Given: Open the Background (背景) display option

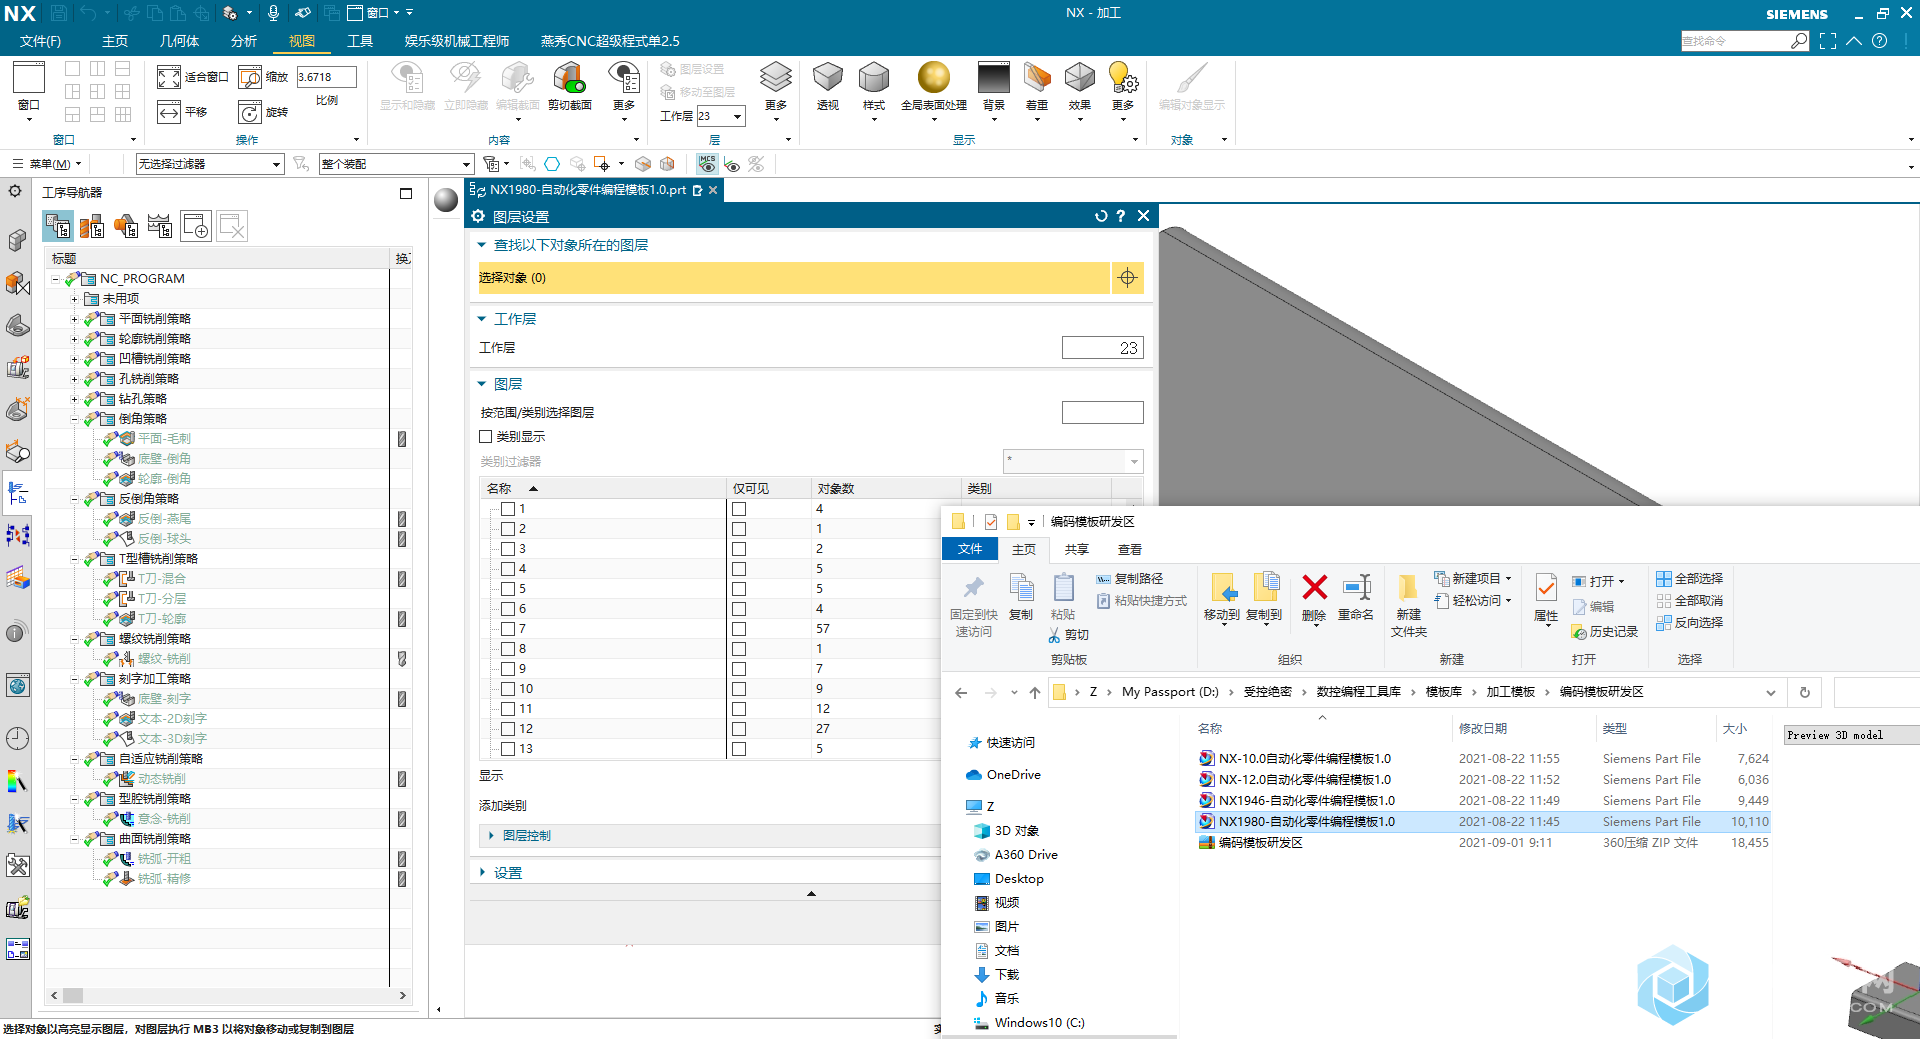Looking at the screenshot, I should pos(993,77).
